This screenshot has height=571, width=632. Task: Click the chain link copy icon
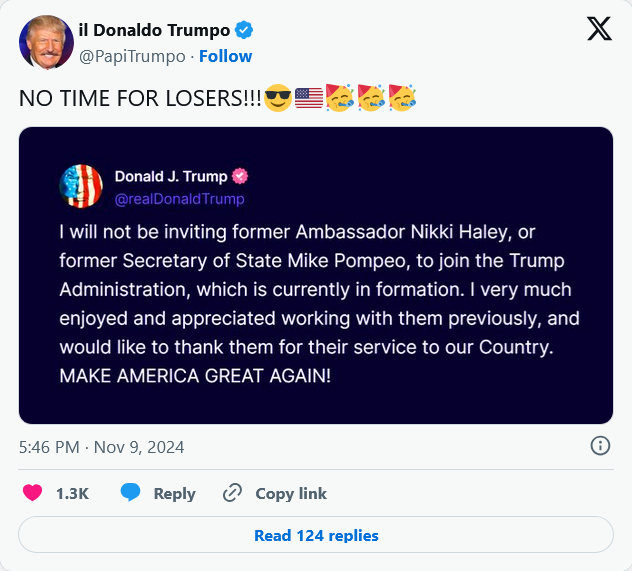click(x=232, y=493)
